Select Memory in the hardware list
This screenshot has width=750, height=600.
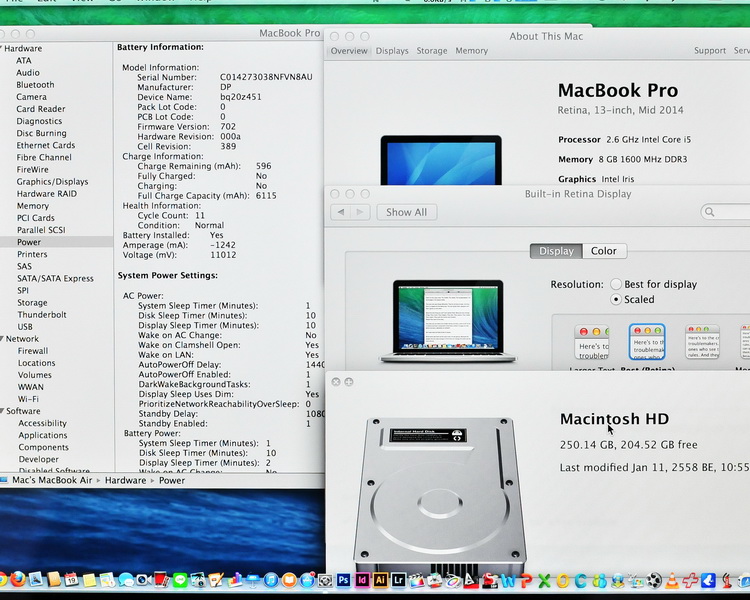click(33, 206)
